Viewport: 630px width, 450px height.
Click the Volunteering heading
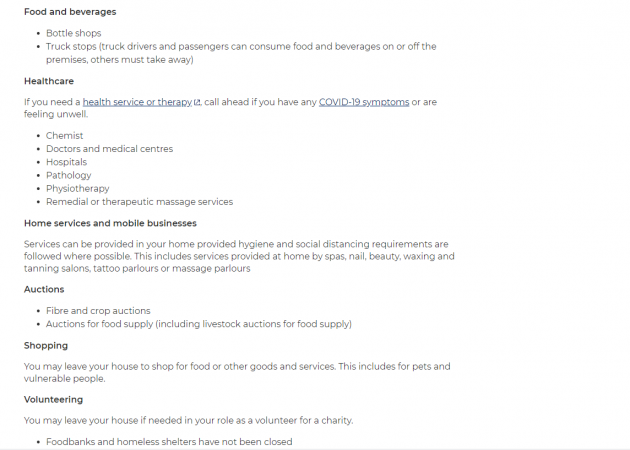tap(53, 399)
